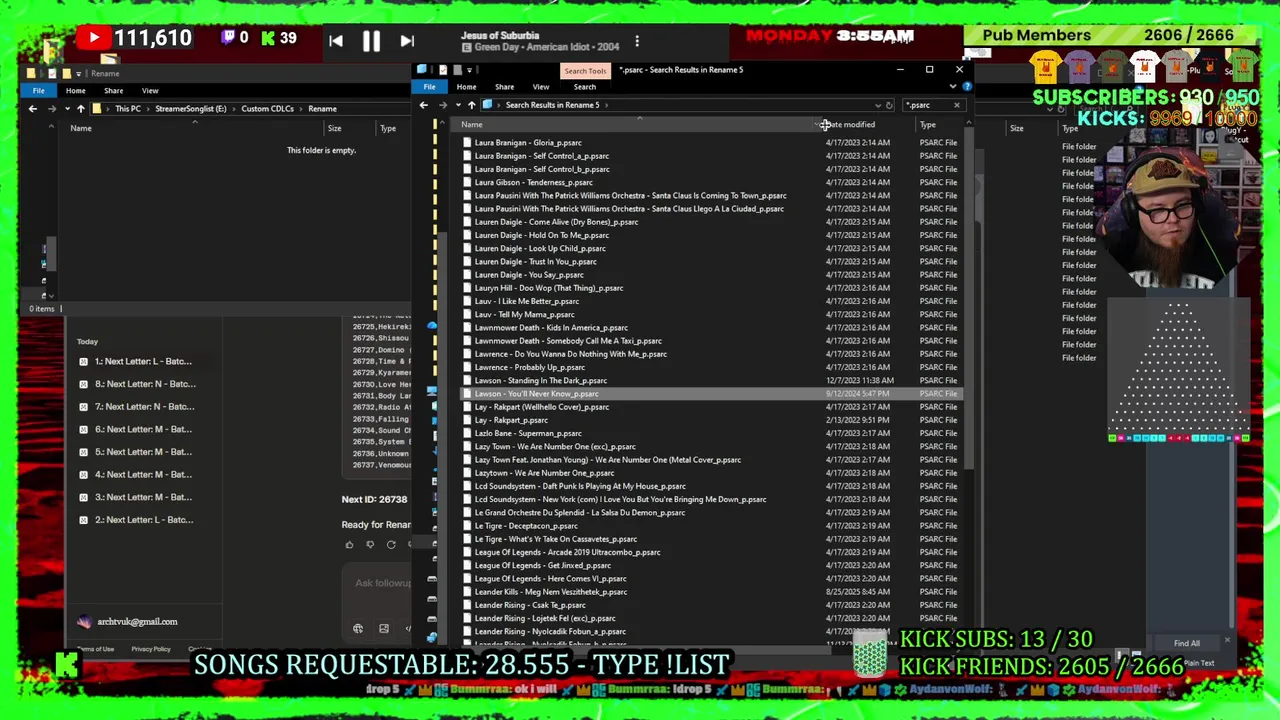Switch to Home tab in Search Results window

[466, 87]
